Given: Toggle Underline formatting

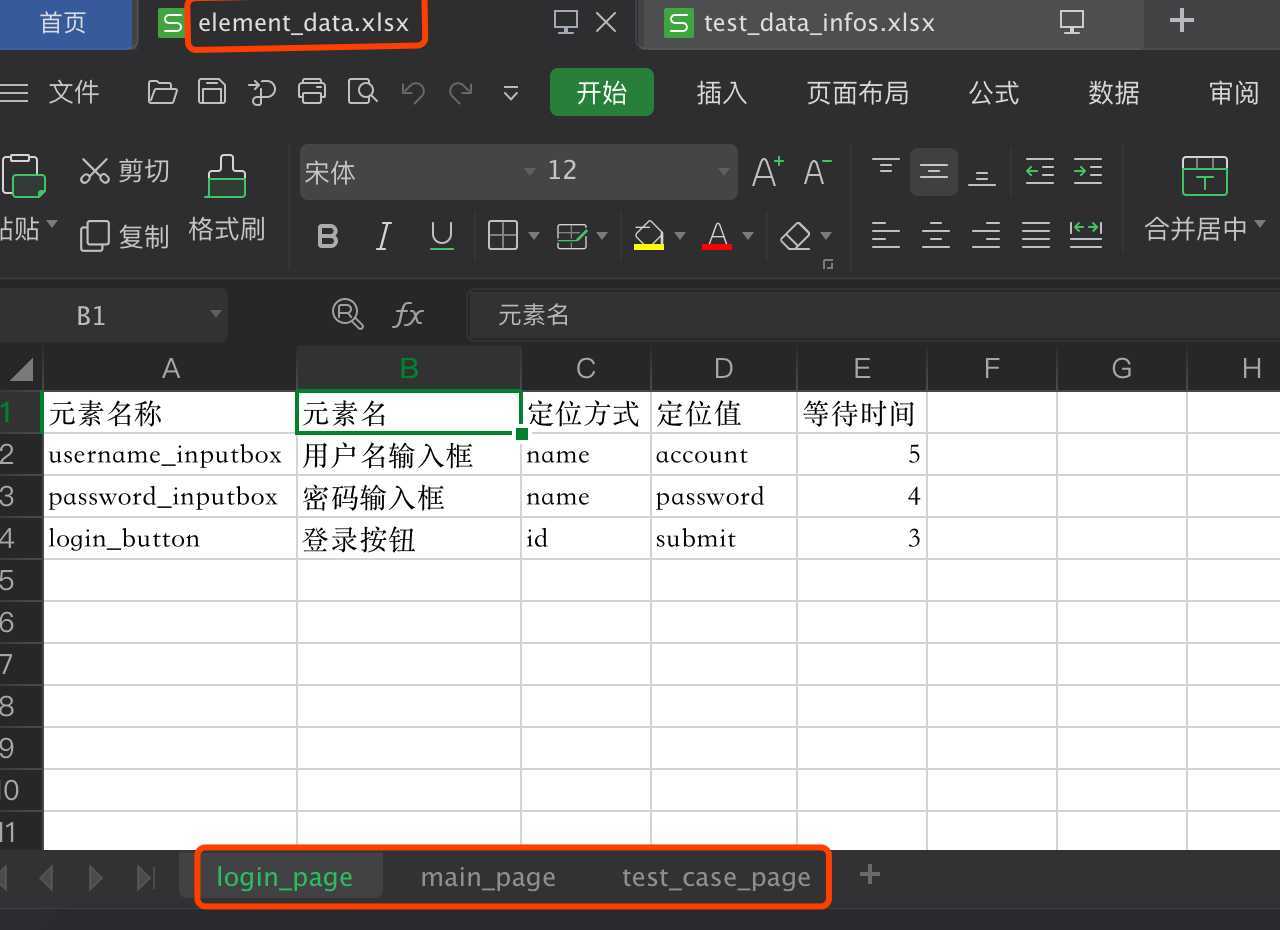Looking at the screenshot, I should tap(441, 236).
